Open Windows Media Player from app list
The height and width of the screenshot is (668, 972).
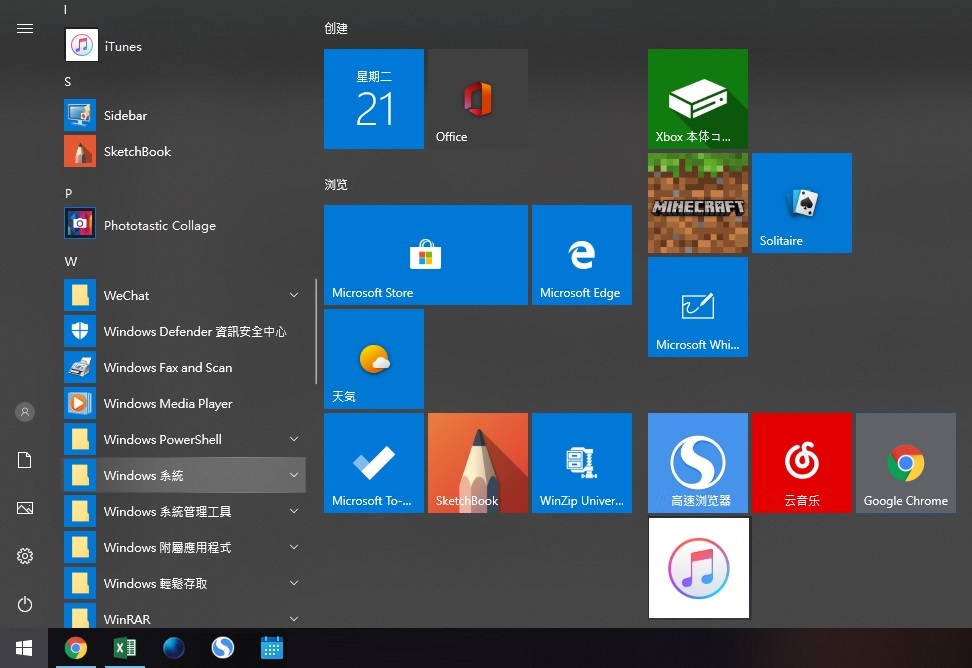click(167, 403)
